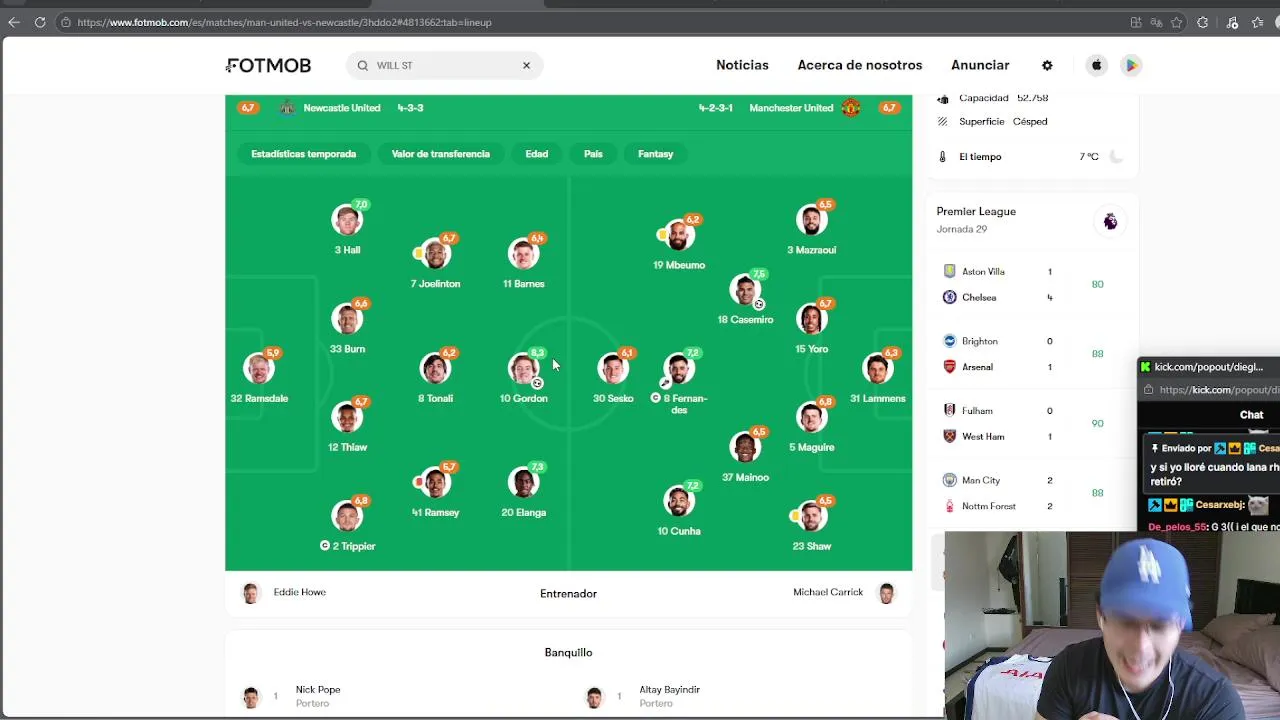Select the Fantasy filter chip

pos(656,154)
